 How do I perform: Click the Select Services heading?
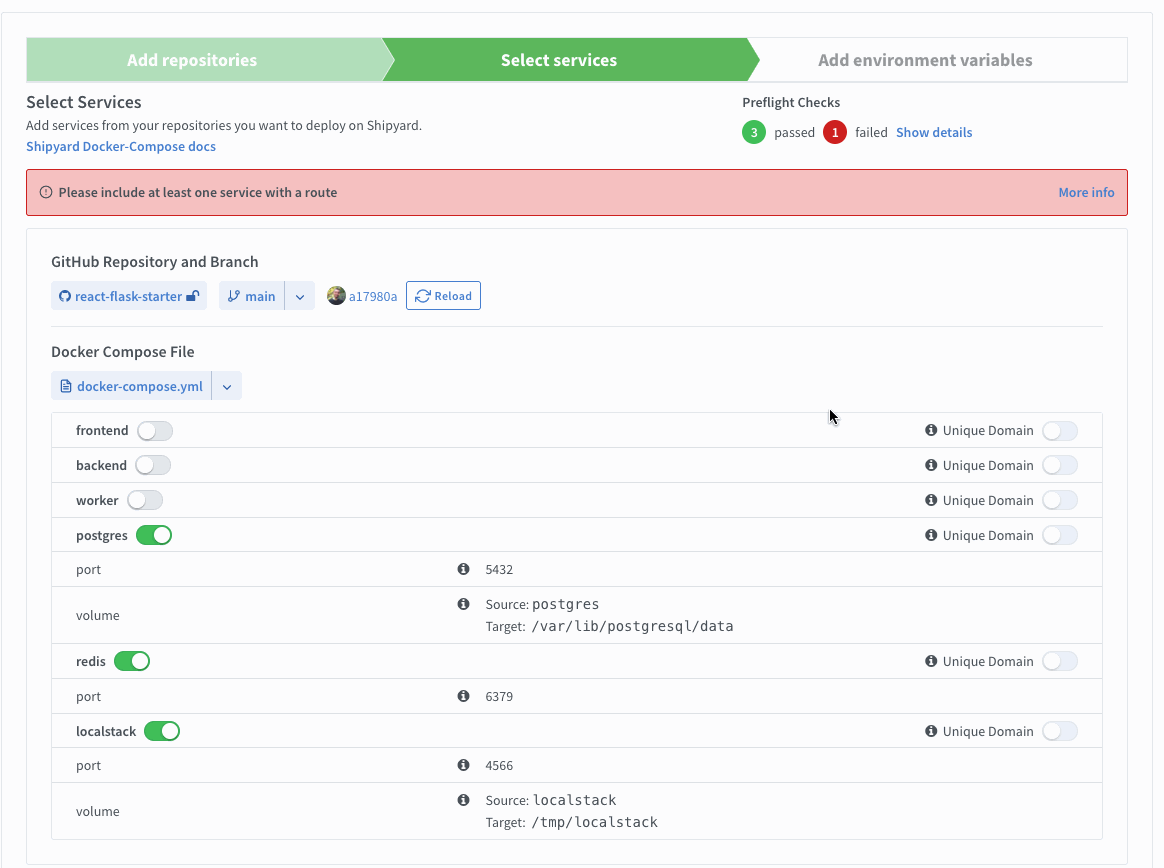(84, 102)
